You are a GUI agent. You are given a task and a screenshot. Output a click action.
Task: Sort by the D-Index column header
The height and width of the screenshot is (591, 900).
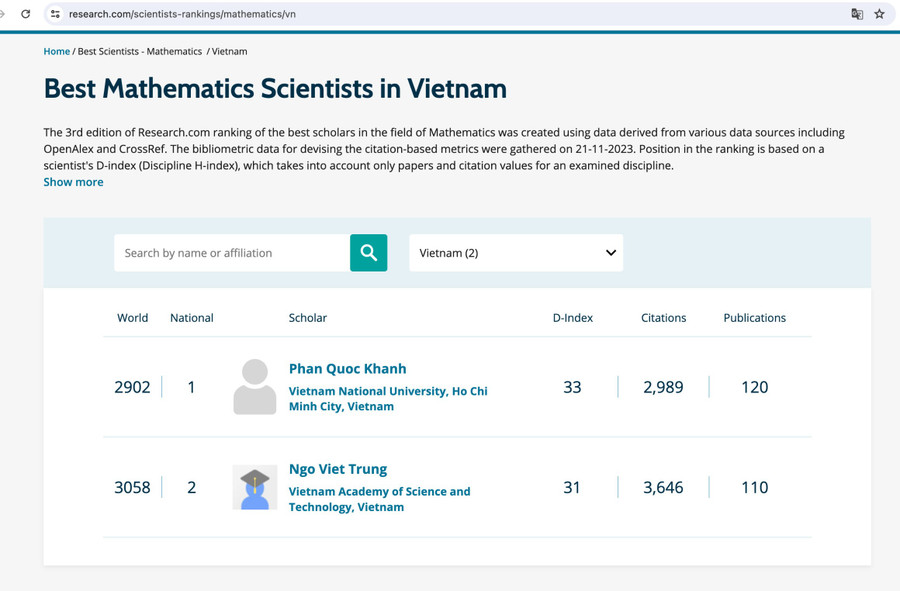(x=572, y=318)
